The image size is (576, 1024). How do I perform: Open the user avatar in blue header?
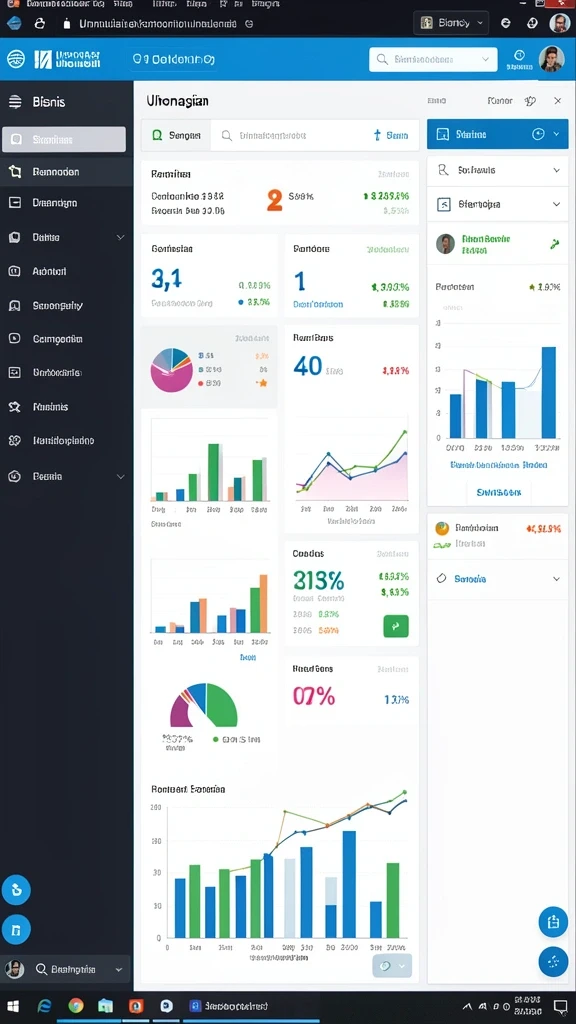tap(551, 59)
